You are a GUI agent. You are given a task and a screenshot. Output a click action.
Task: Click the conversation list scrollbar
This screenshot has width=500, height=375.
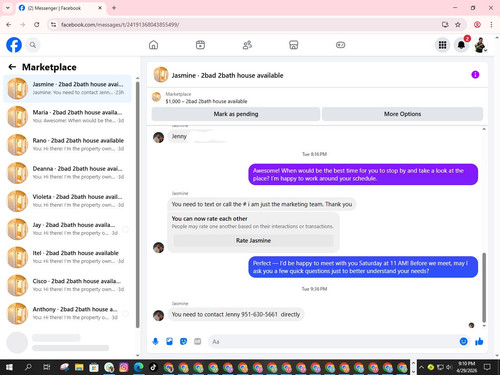(137, 205)
